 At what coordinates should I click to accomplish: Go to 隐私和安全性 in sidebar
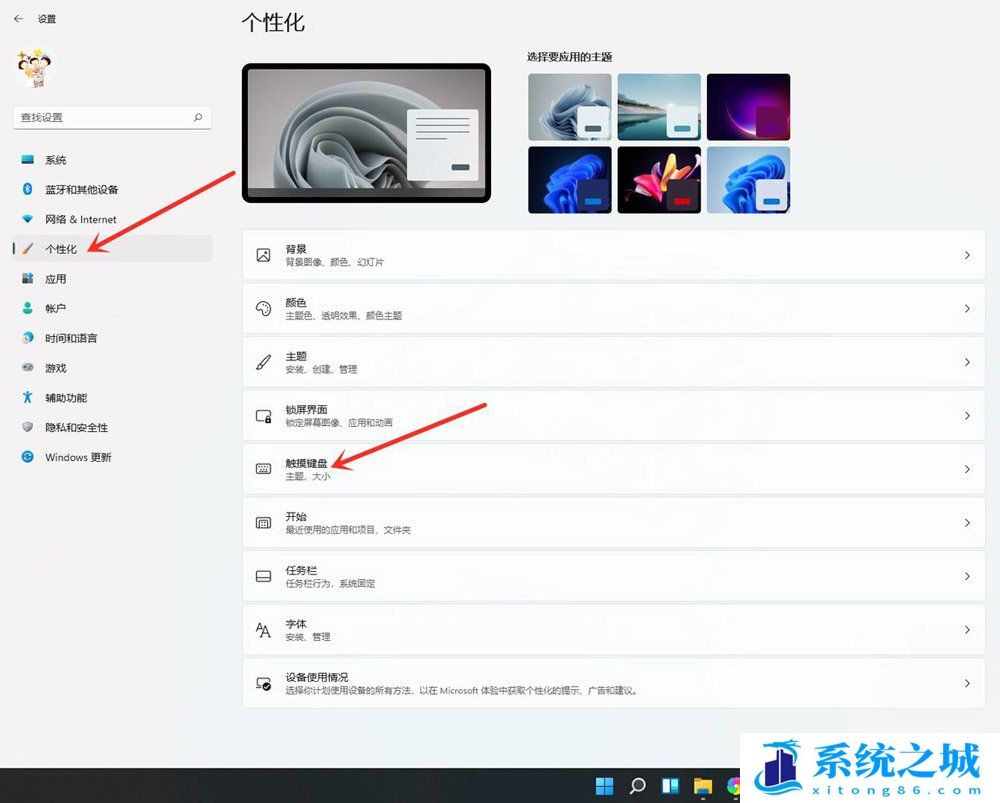click(x=112, y=427)
